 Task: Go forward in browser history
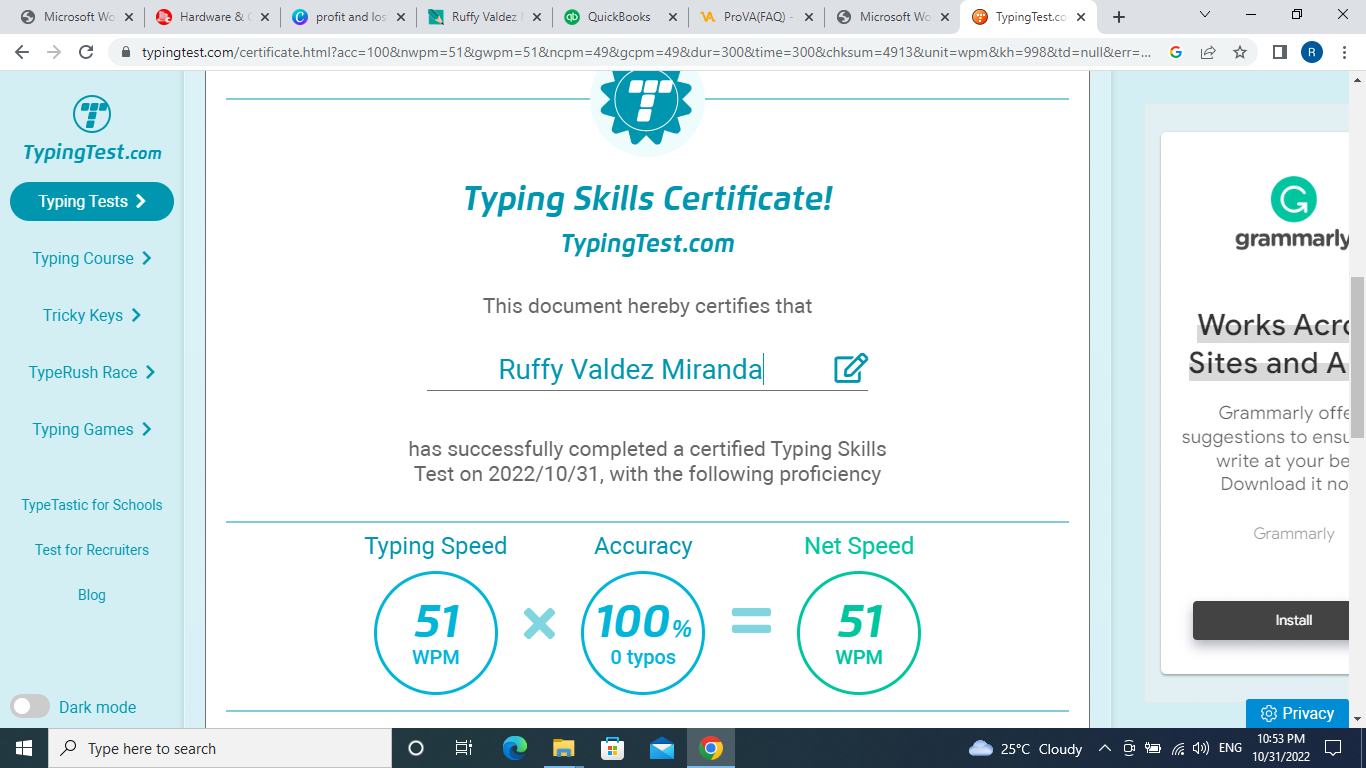(54, 52)
